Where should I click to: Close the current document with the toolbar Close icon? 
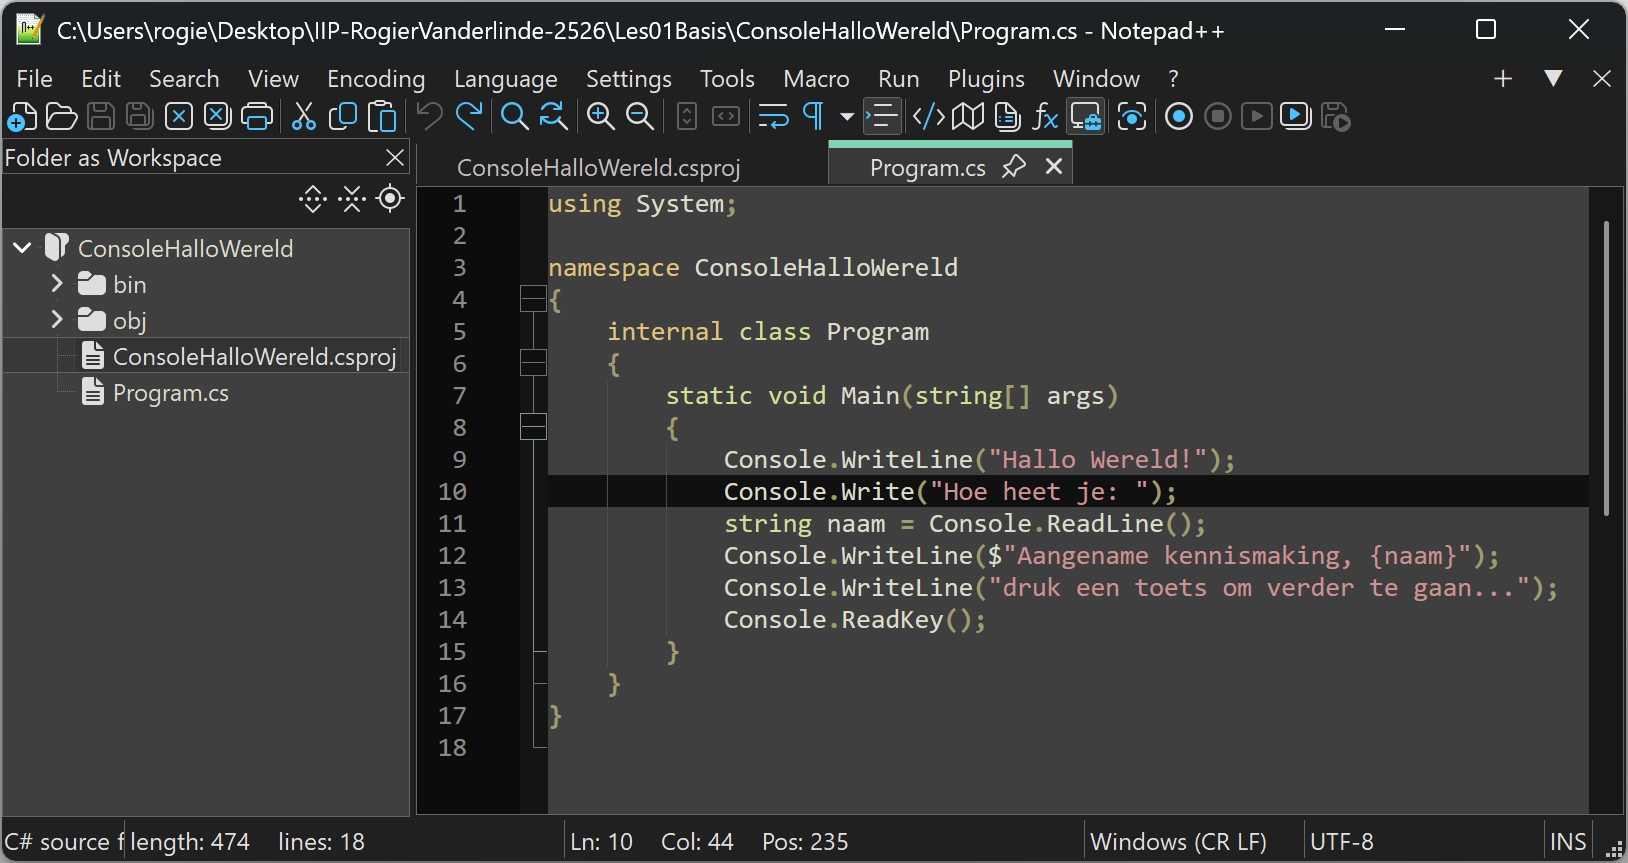(x=179, y=117)
